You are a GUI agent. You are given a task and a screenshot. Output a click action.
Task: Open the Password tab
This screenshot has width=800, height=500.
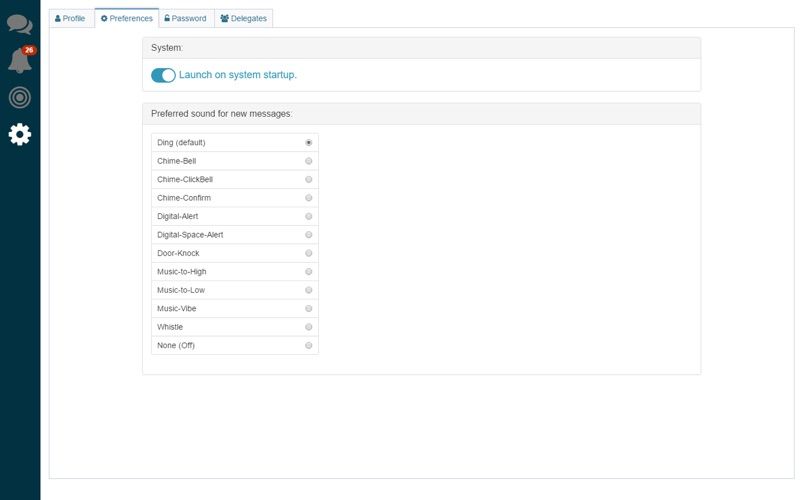(186, 18)
